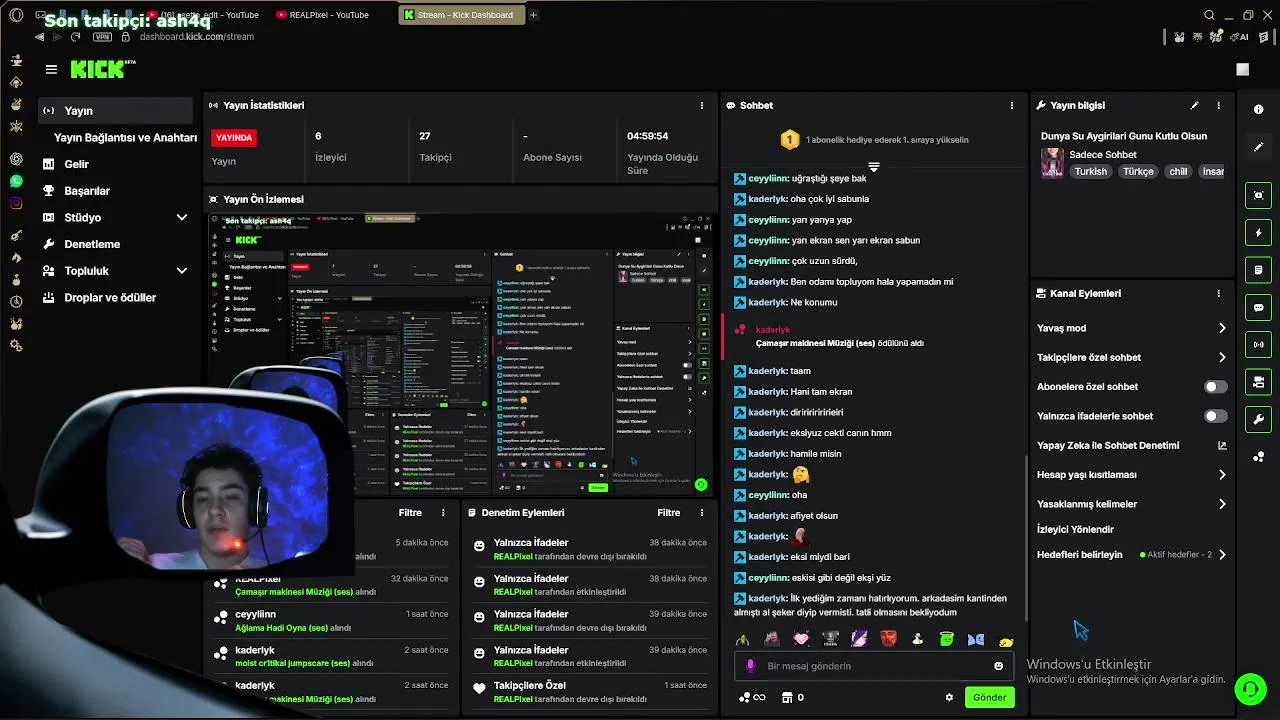Open Hedefleri belirleyin active goals

[1132, 555]
